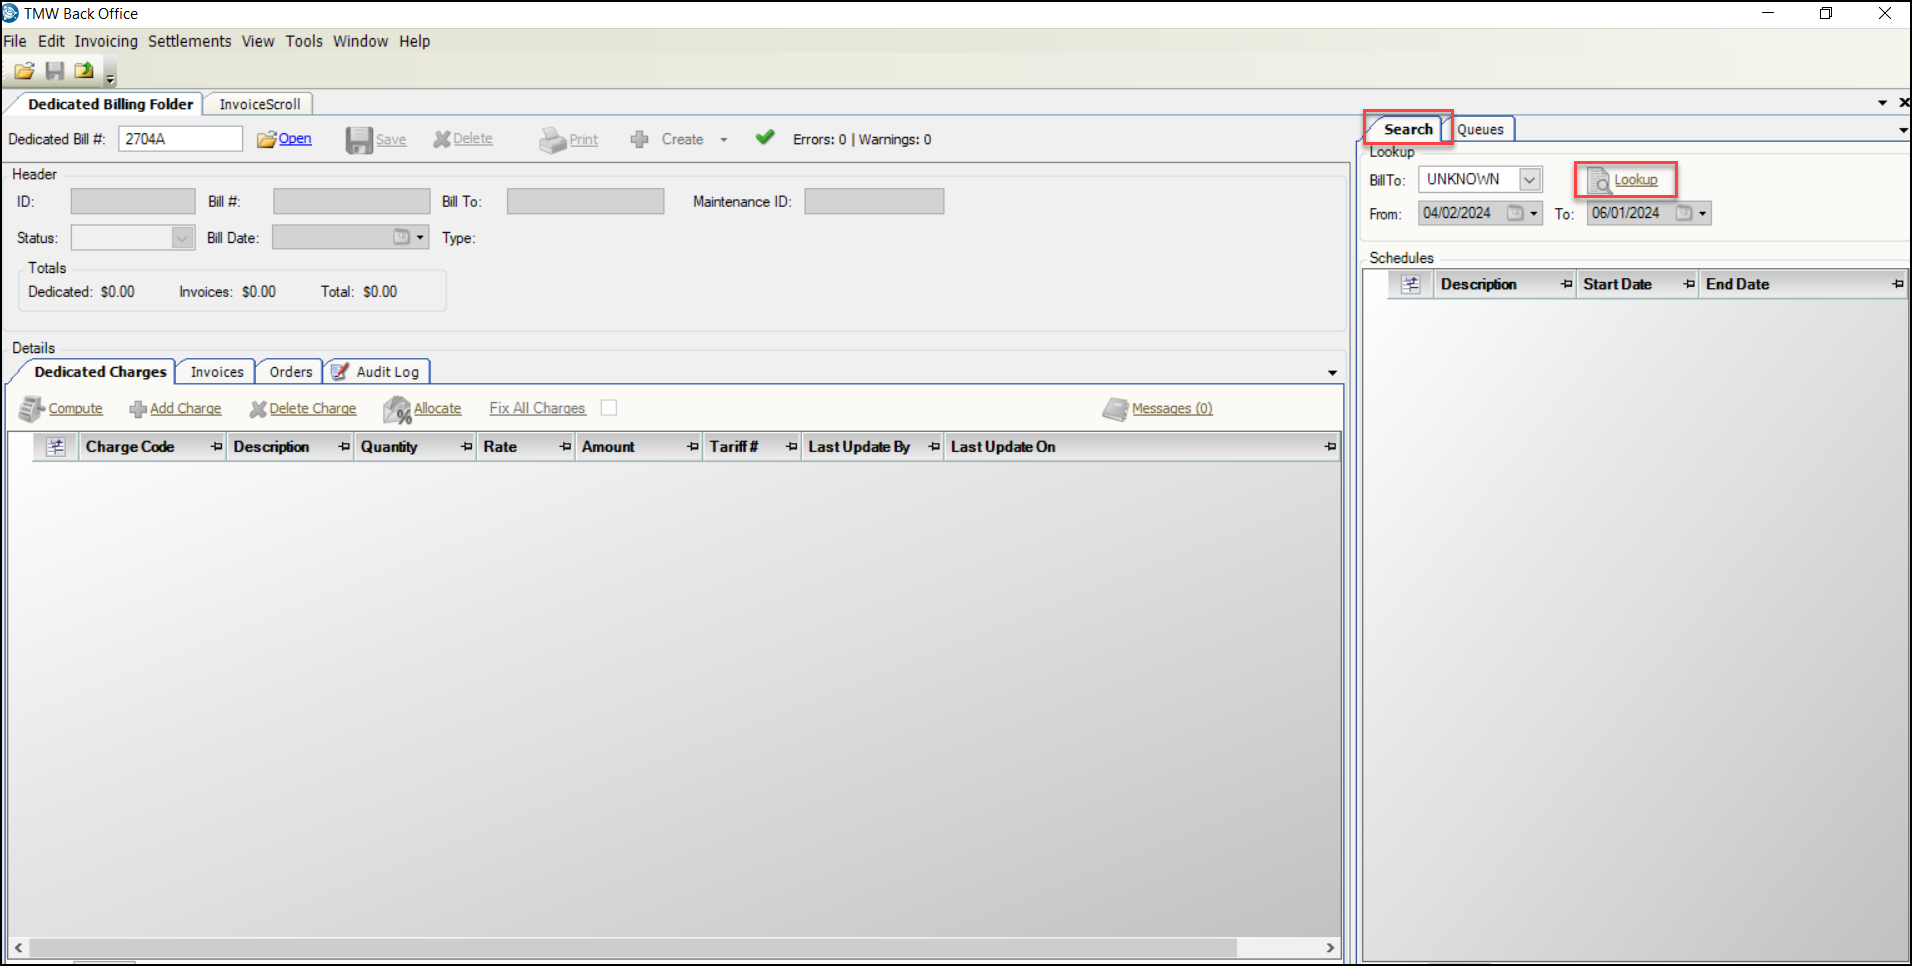Open the Help menu
The width and height of the screenshot is (1912, 966).
click(x=415, y=41)
